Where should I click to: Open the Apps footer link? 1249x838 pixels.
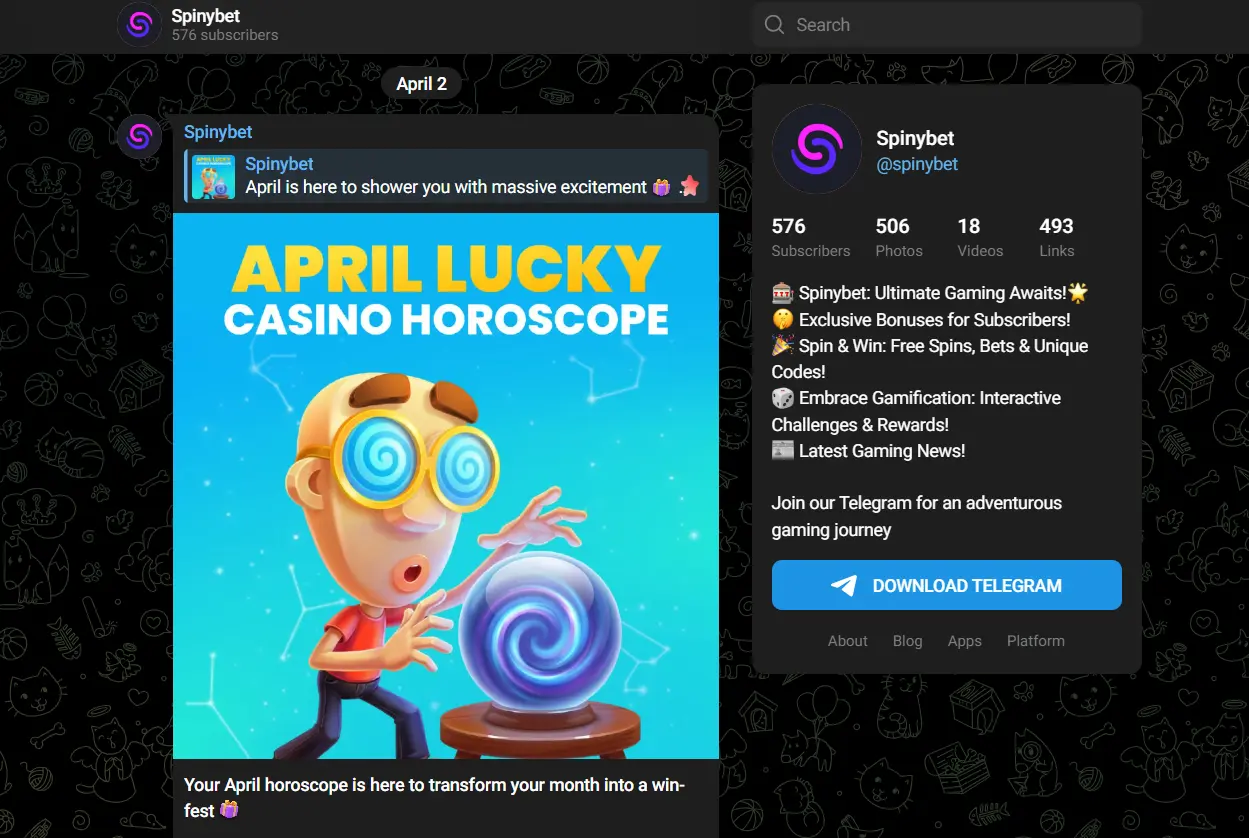pyautogui.click(x=965, y=641)
